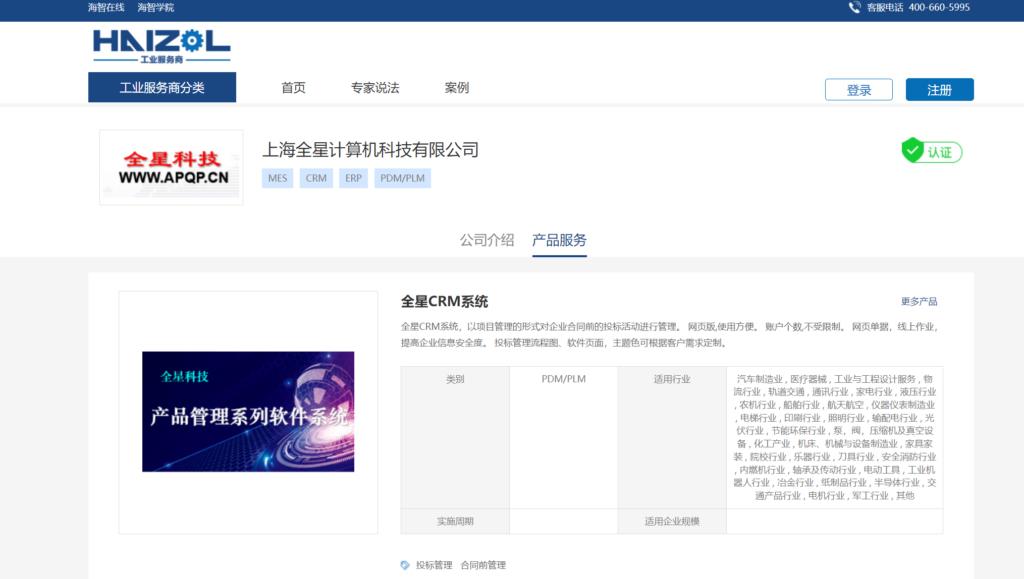Click the 类别 table header cell
Viewport: 1024px width, 579px height.
point(455,437)
